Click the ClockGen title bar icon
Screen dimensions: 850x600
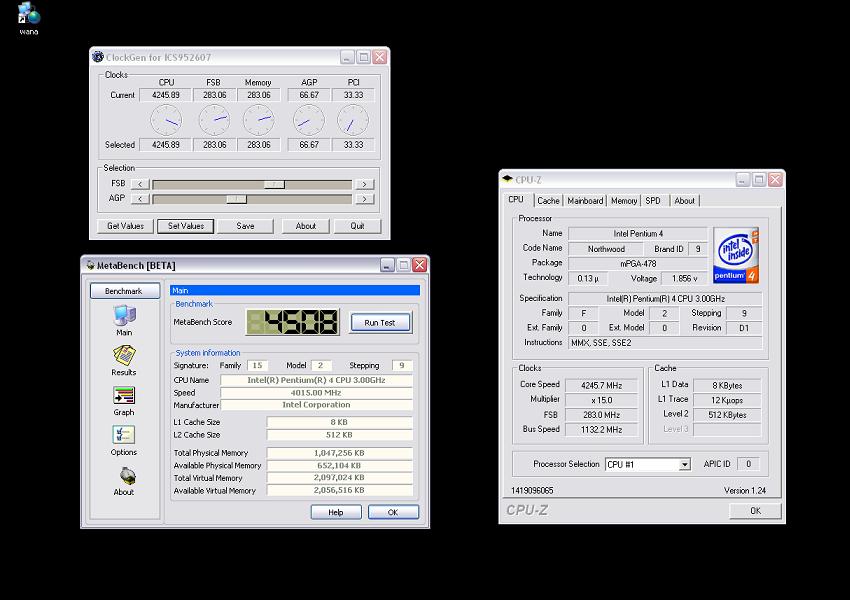(98, 57)
